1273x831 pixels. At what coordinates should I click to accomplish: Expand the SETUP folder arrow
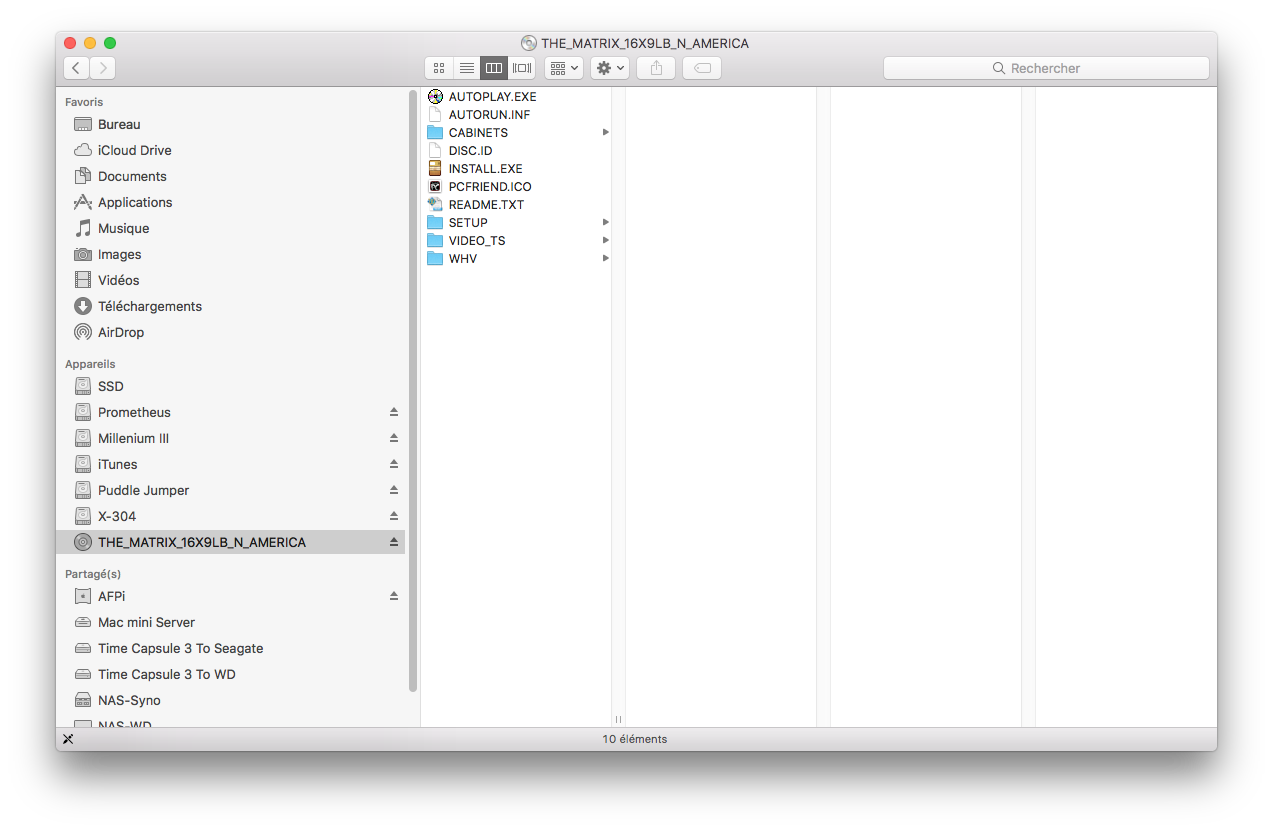[605, 223]
